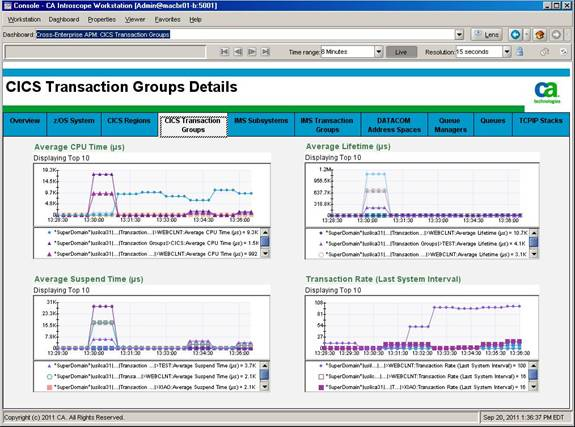
Task: Open the Dashboard selector dropdown arrow
Action: pyautogui.click(x=459, y=34)
